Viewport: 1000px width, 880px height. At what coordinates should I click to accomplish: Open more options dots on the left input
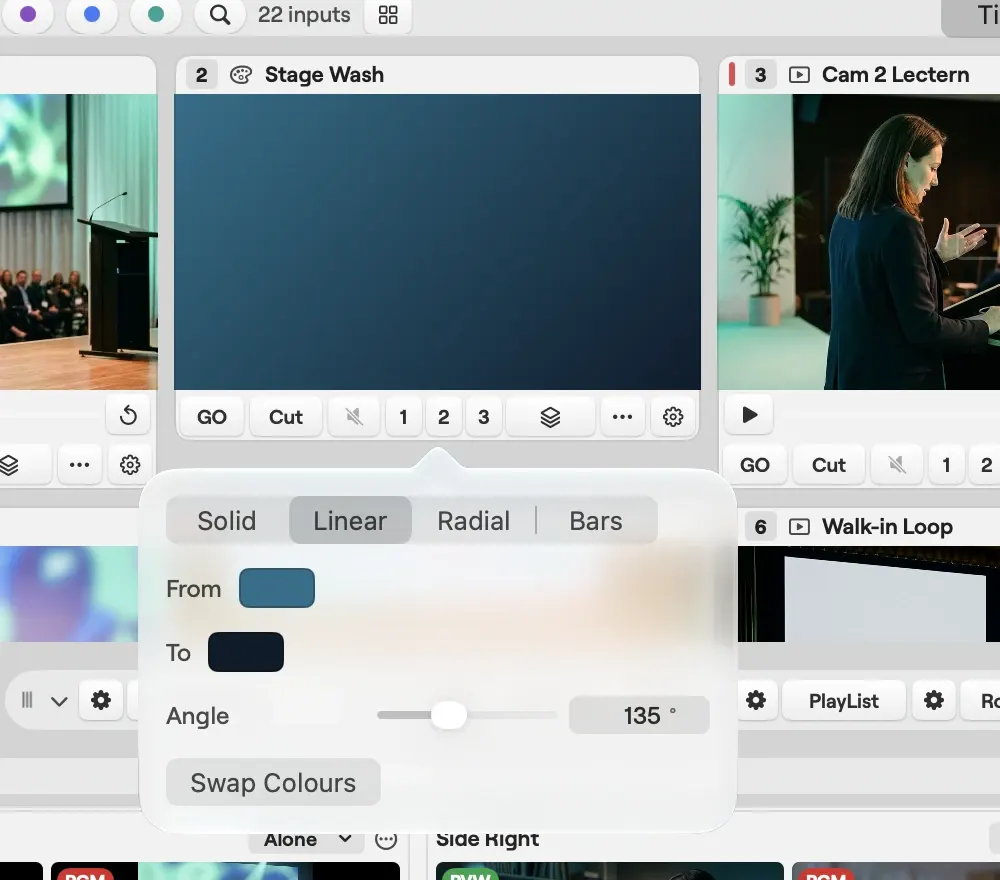pos(79,465)
